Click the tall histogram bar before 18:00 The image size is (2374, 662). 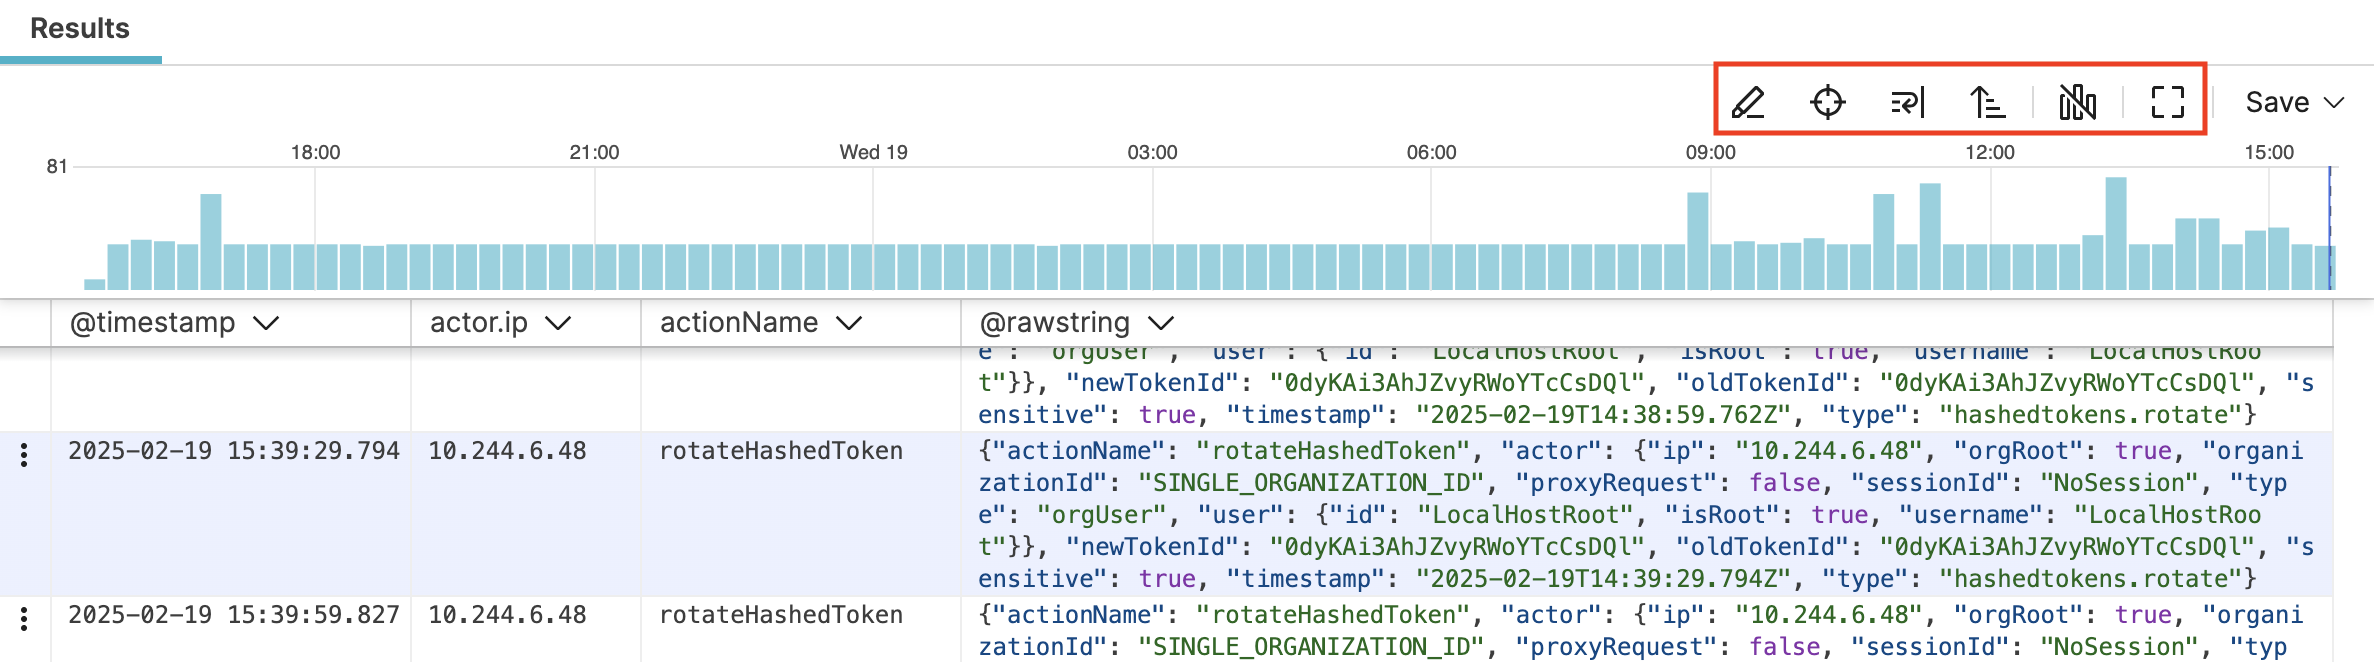click(210, 241)
